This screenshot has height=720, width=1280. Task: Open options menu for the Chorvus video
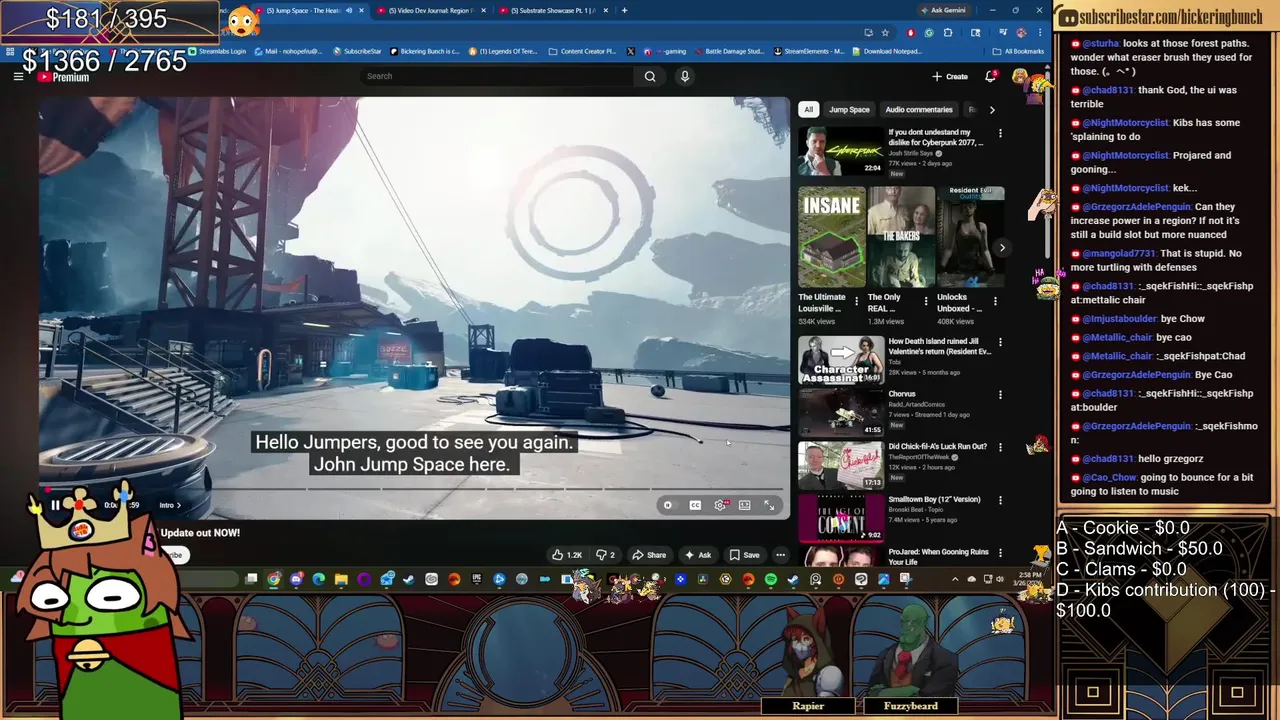pos(1000,395)
